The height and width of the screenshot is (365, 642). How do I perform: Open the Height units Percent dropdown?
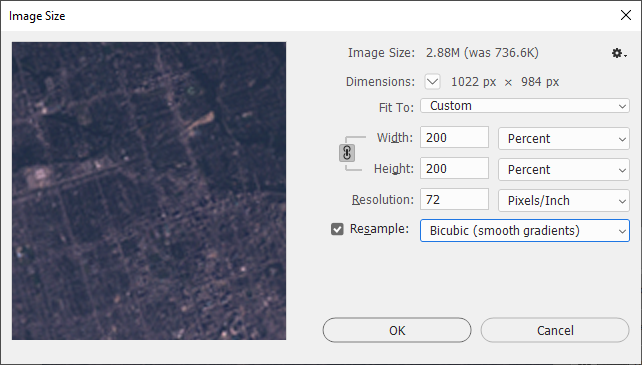[x=563, y=170]
